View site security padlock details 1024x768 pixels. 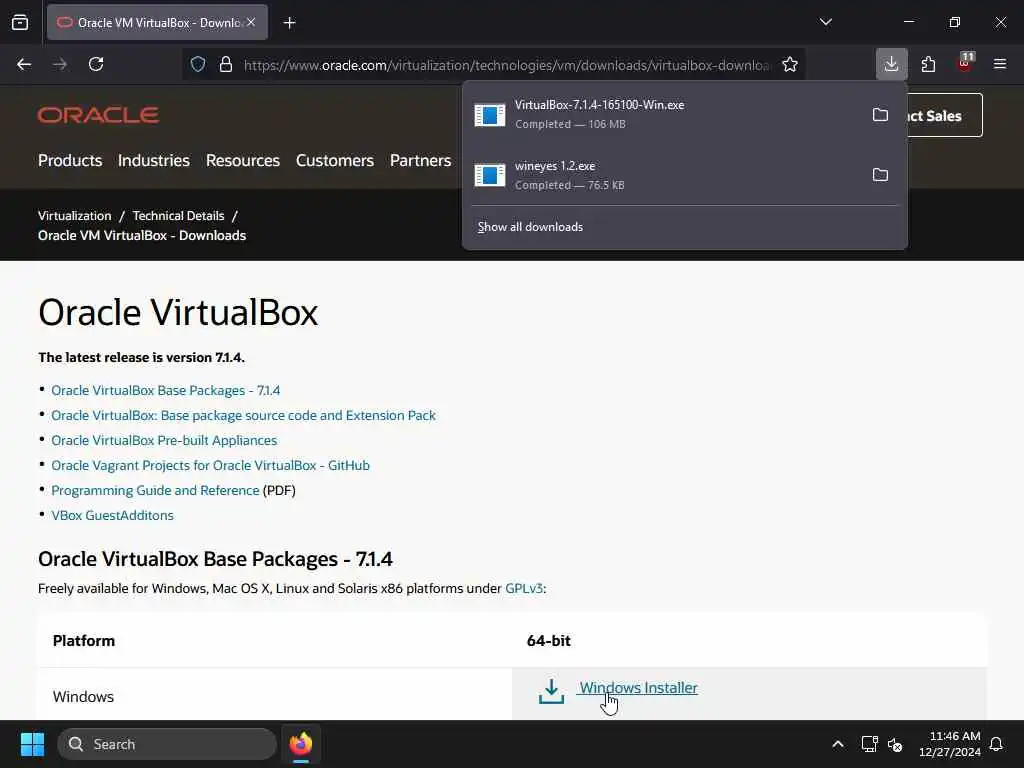[226, 64]
